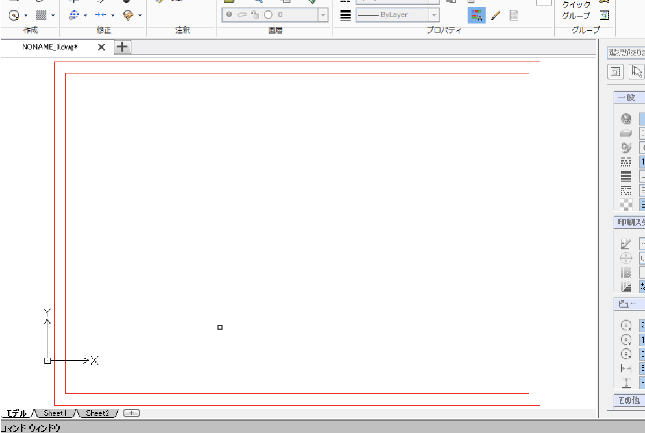This screenshot has width=645, height=433.
Task: Click the crosshair circle icon in print style section
Action: coord(626,258)
